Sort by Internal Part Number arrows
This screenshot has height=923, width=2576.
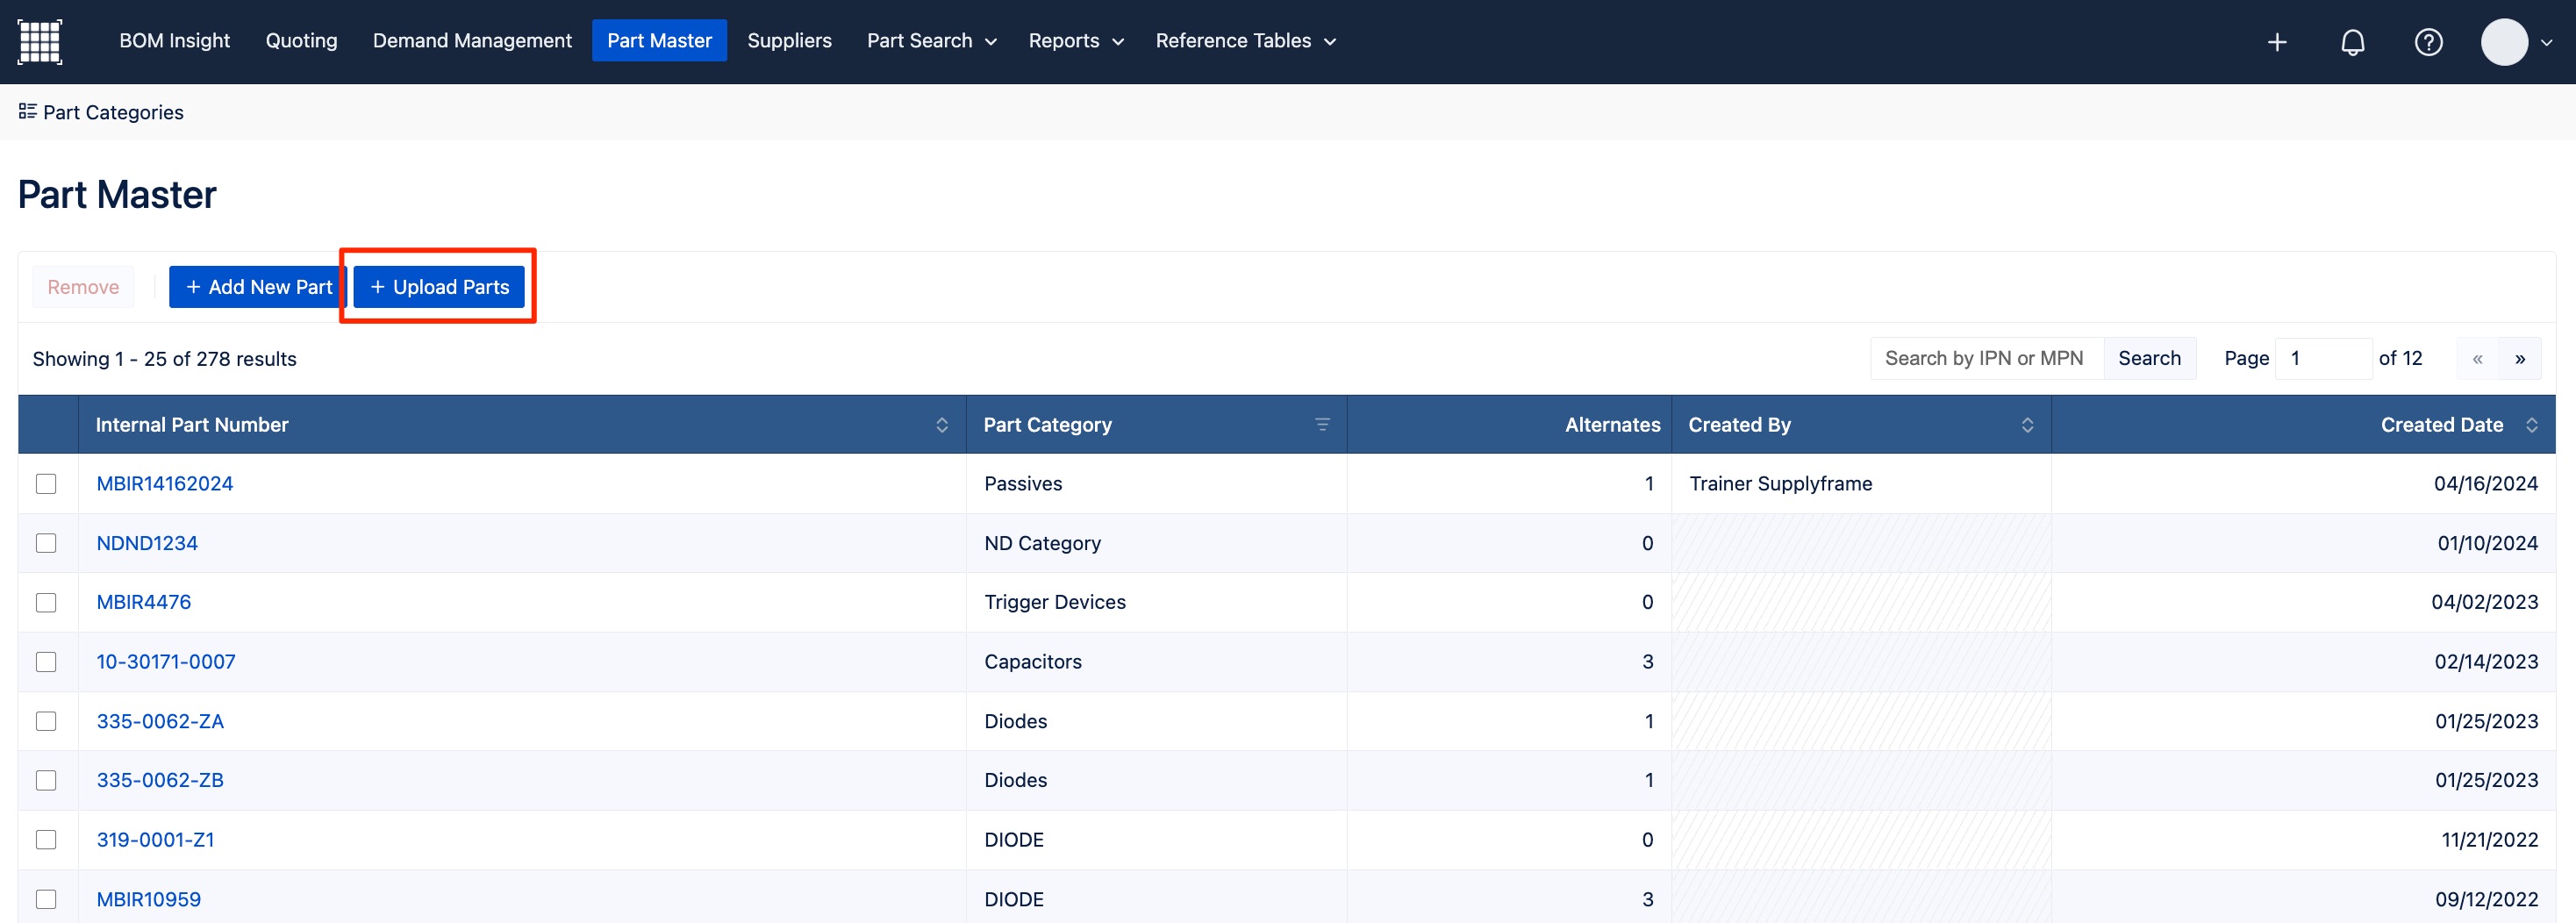click(x=941, y=425)
